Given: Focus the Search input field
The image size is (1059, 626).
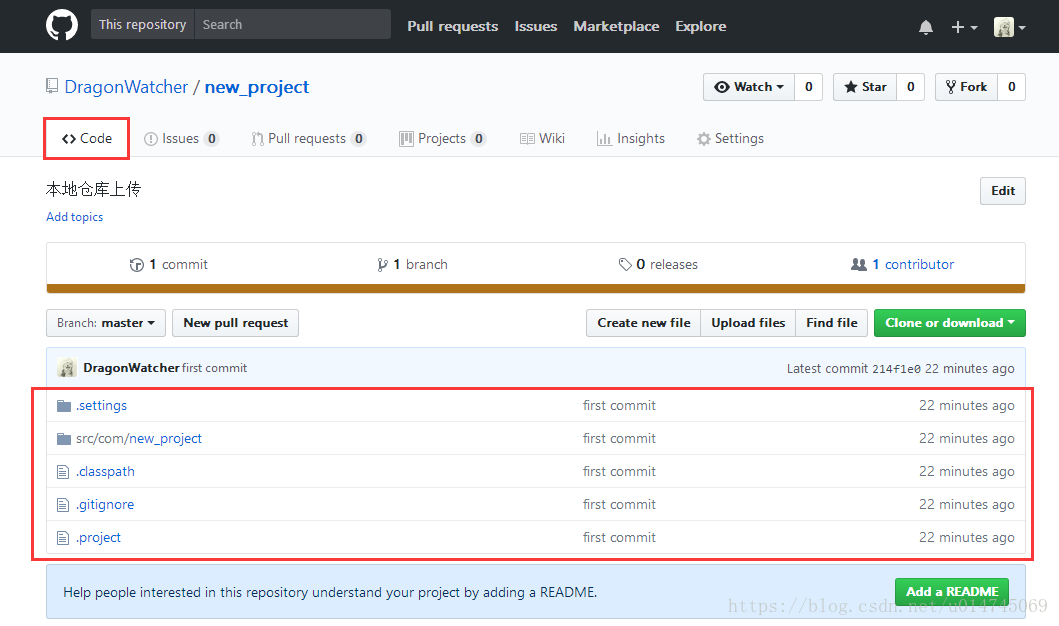Looking at the screenshot, I should [292, 24].
